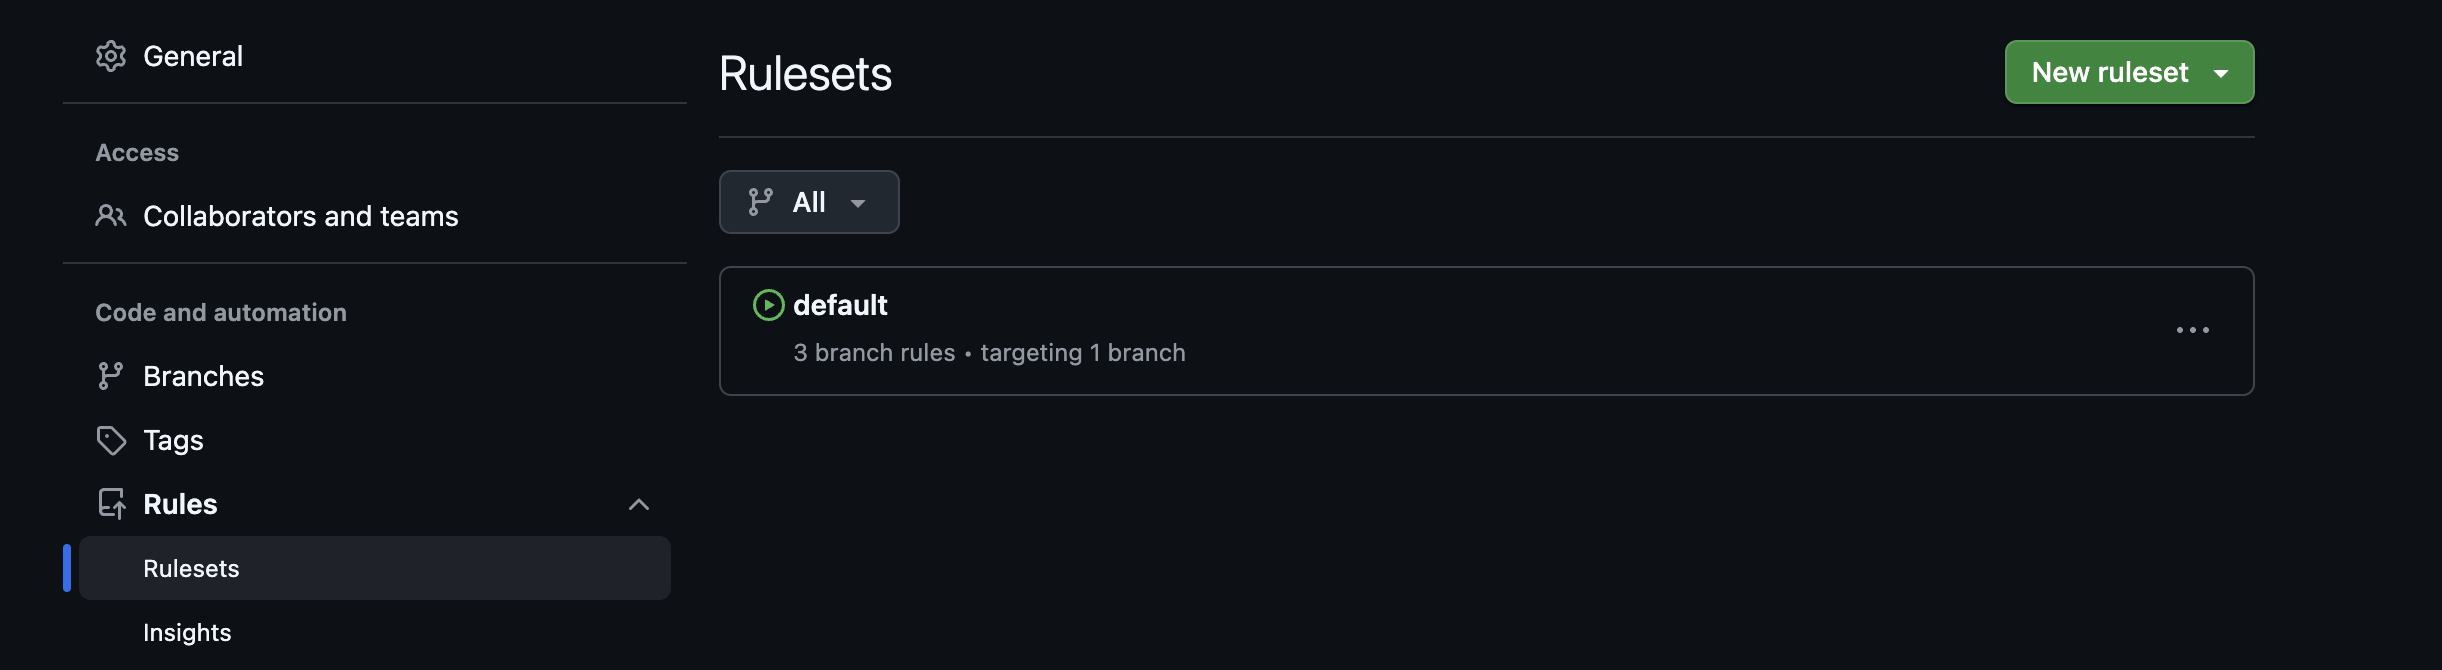Open Tags settings label
Viewport: 2442px width, 670px height.
tap(173, 440)
